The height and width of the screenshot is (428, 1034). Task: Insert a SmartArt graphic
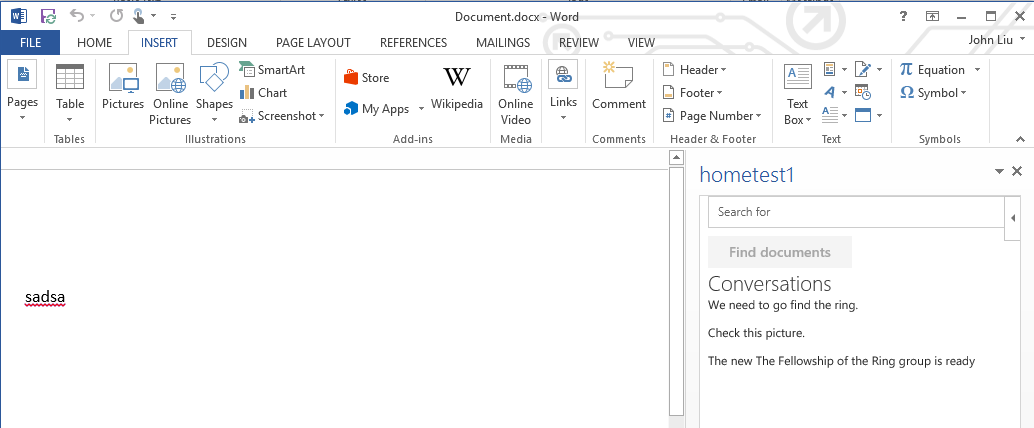(x=272, y=70)
